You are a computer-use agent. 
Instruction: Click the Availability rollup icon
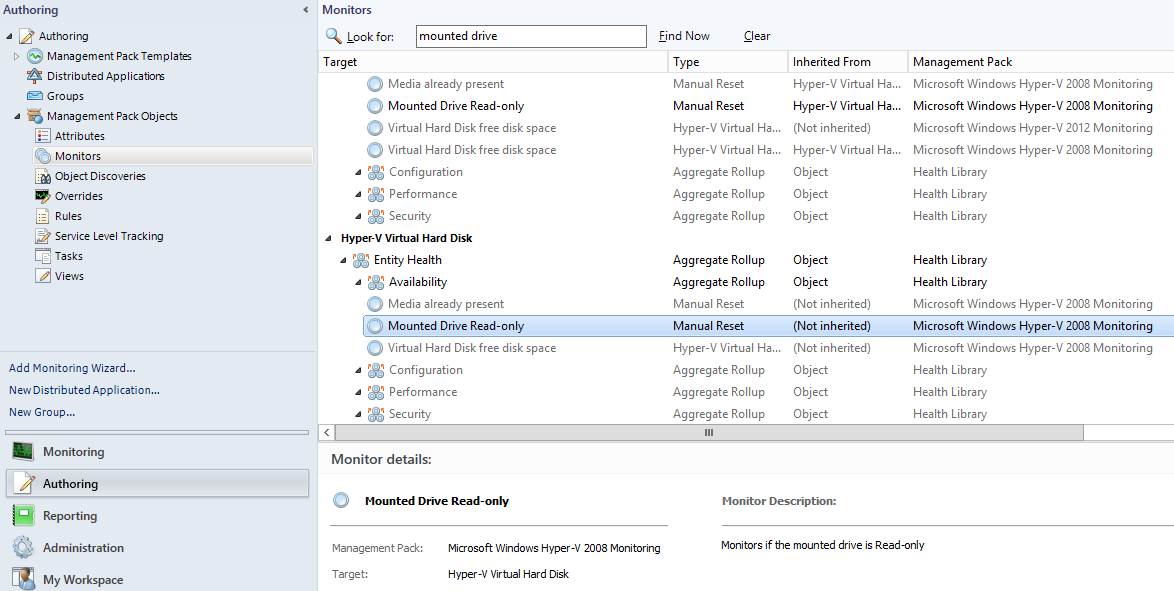[x=375, y=282]
